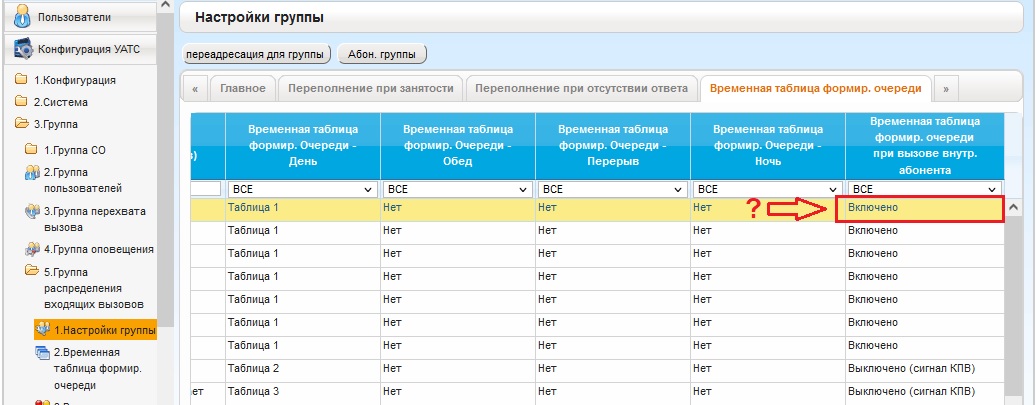Click the переадресация для группы button
Viewport: 1036px width, 405px height.
click(256, 54)
